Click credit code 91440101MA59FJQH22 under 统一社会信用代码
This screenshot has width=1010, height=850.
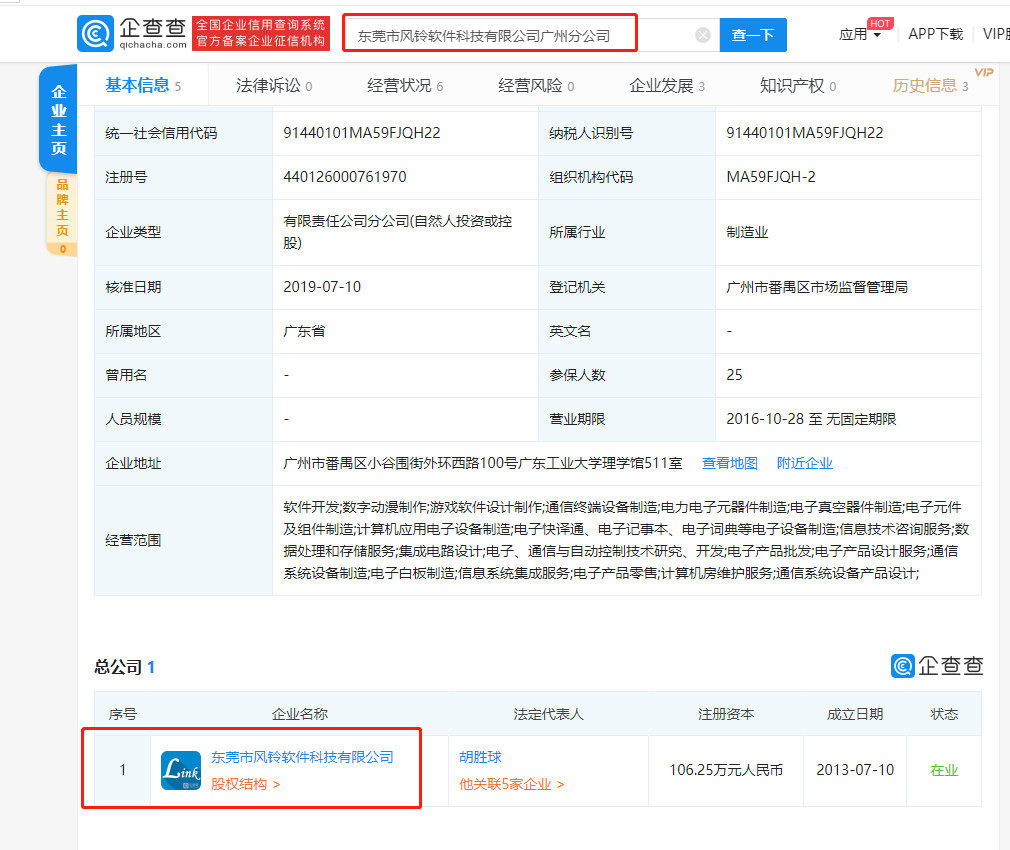(x=362, y=133)
